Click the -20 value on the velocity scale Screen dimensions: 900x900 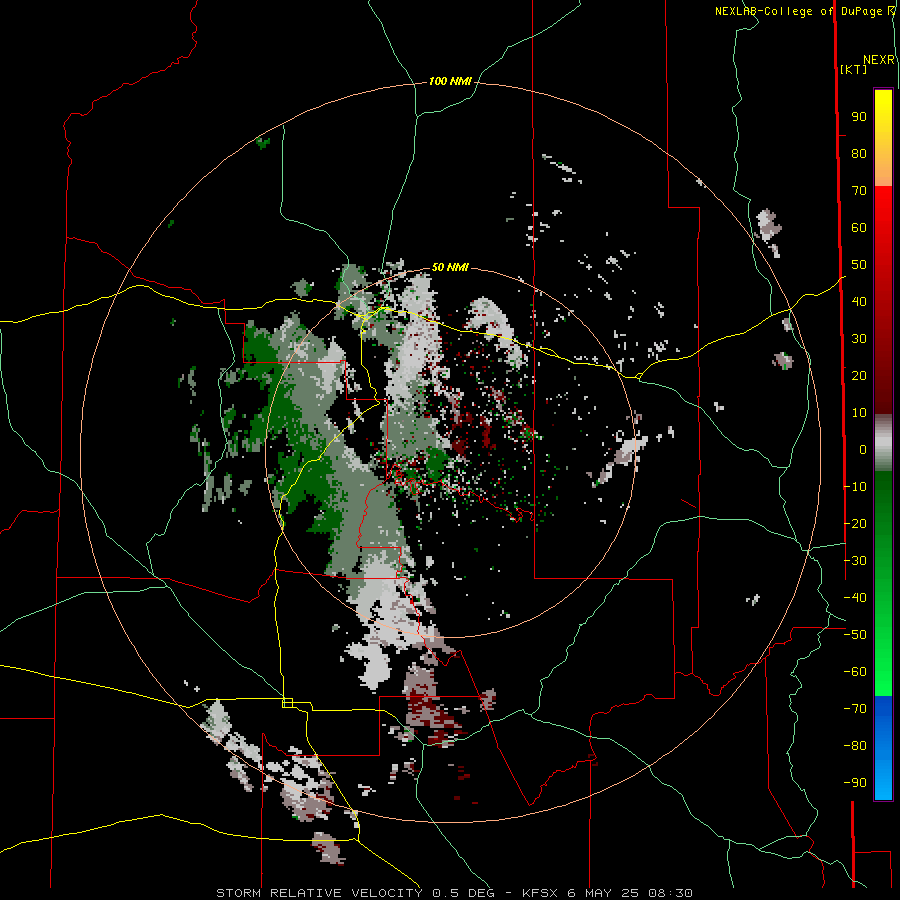tap(855, 523)
